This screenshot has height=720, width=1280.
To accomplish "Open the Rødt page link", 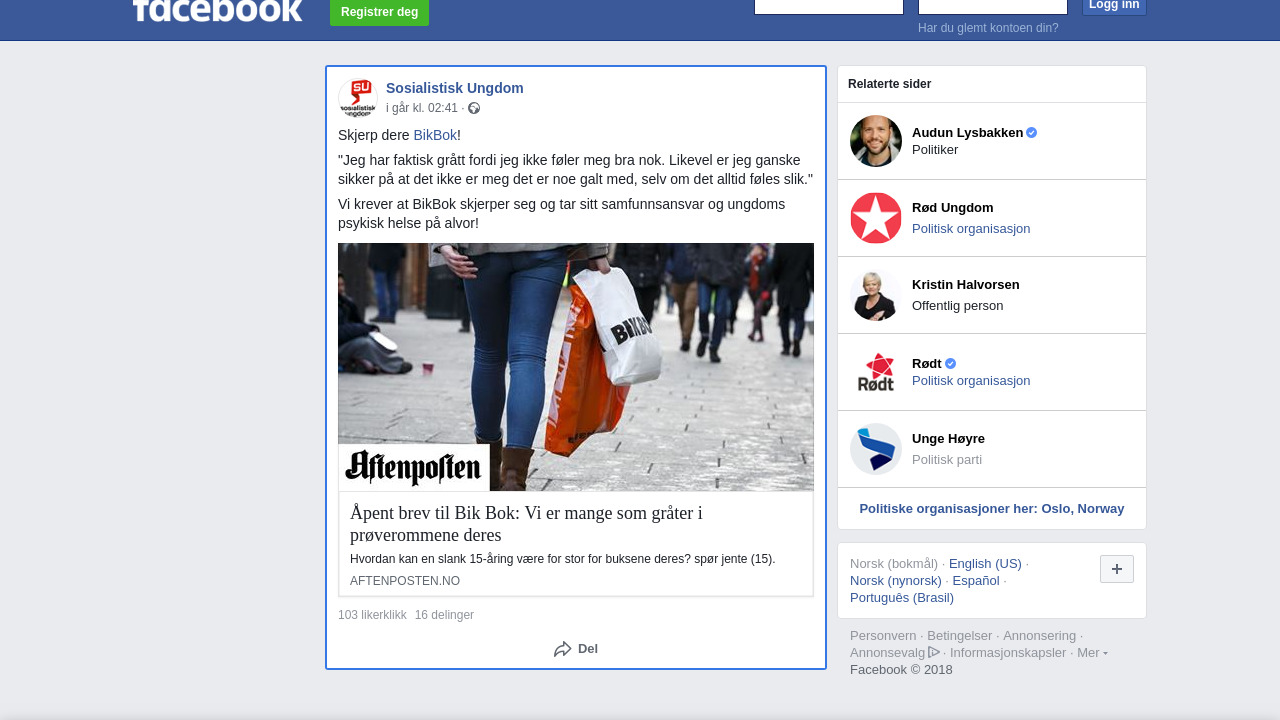I will pos(927,364).
